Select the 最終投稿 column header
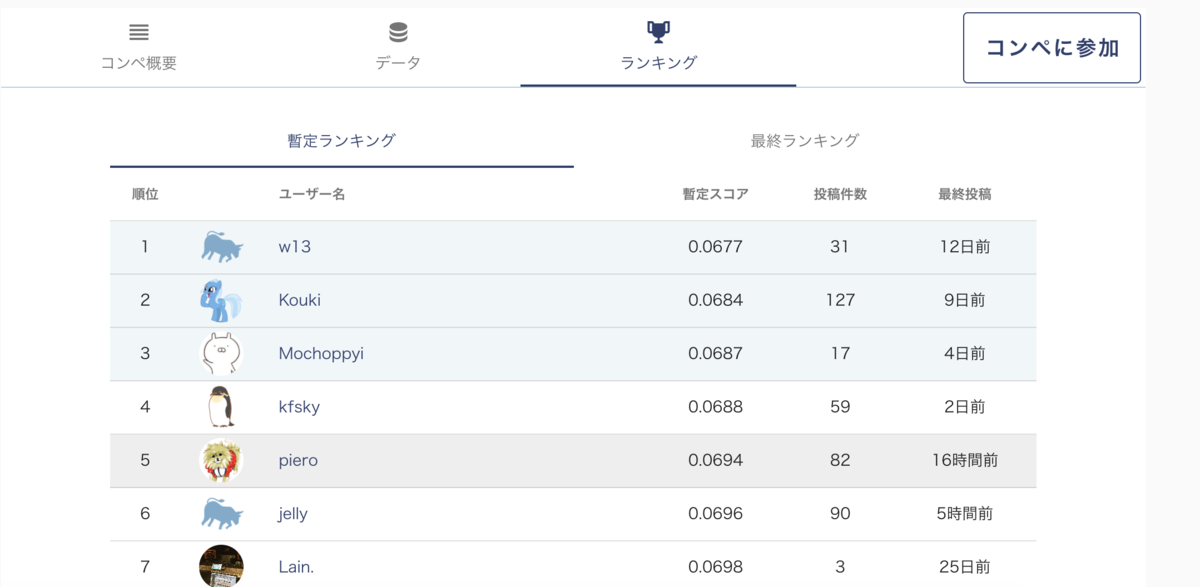 point(965,194)
